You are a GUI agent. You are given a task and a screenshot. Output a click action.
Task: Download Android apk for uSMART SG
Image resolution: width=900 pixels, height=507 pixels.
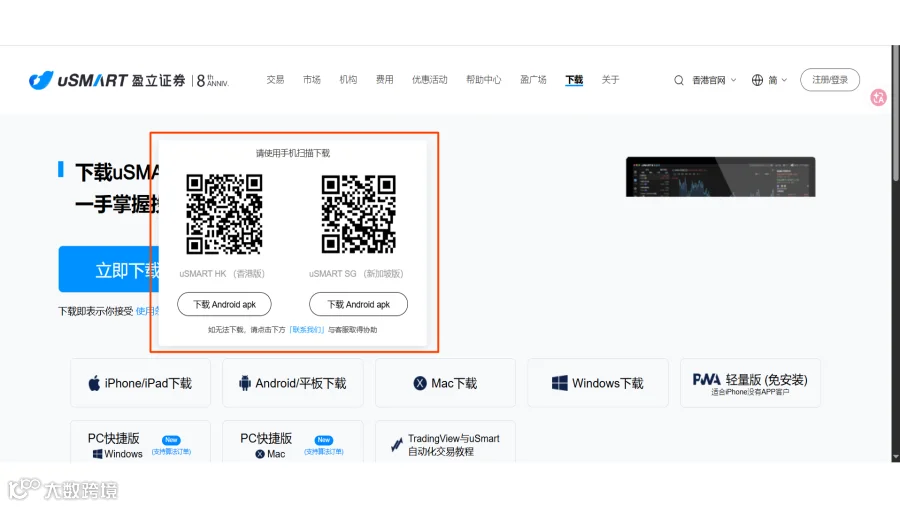coord(359,304)
